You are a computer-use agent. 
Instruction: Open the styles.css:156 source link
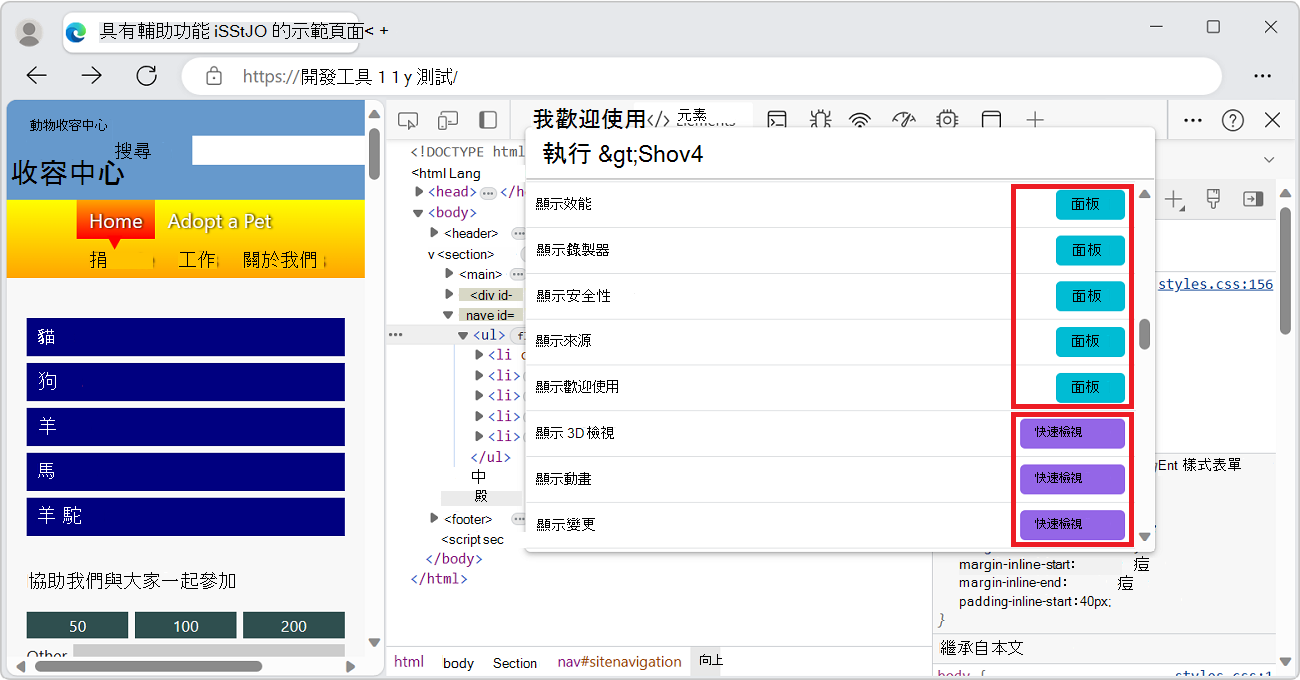1215,284
